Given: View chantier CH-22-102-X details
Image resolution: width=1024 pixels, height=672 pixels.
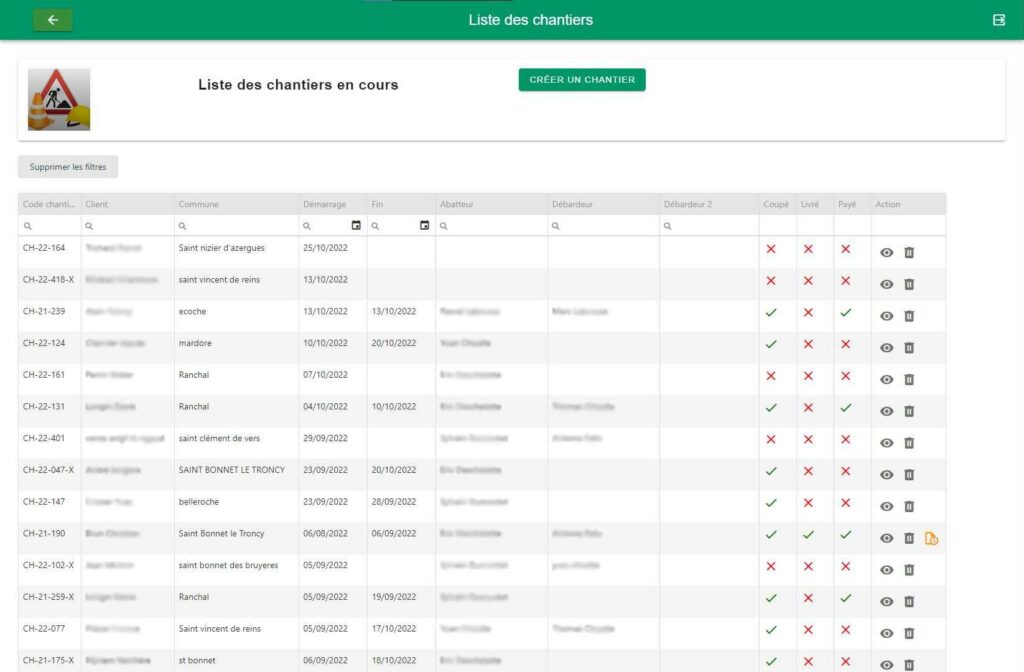Looking at the screenshot, I should pos(886,570).
